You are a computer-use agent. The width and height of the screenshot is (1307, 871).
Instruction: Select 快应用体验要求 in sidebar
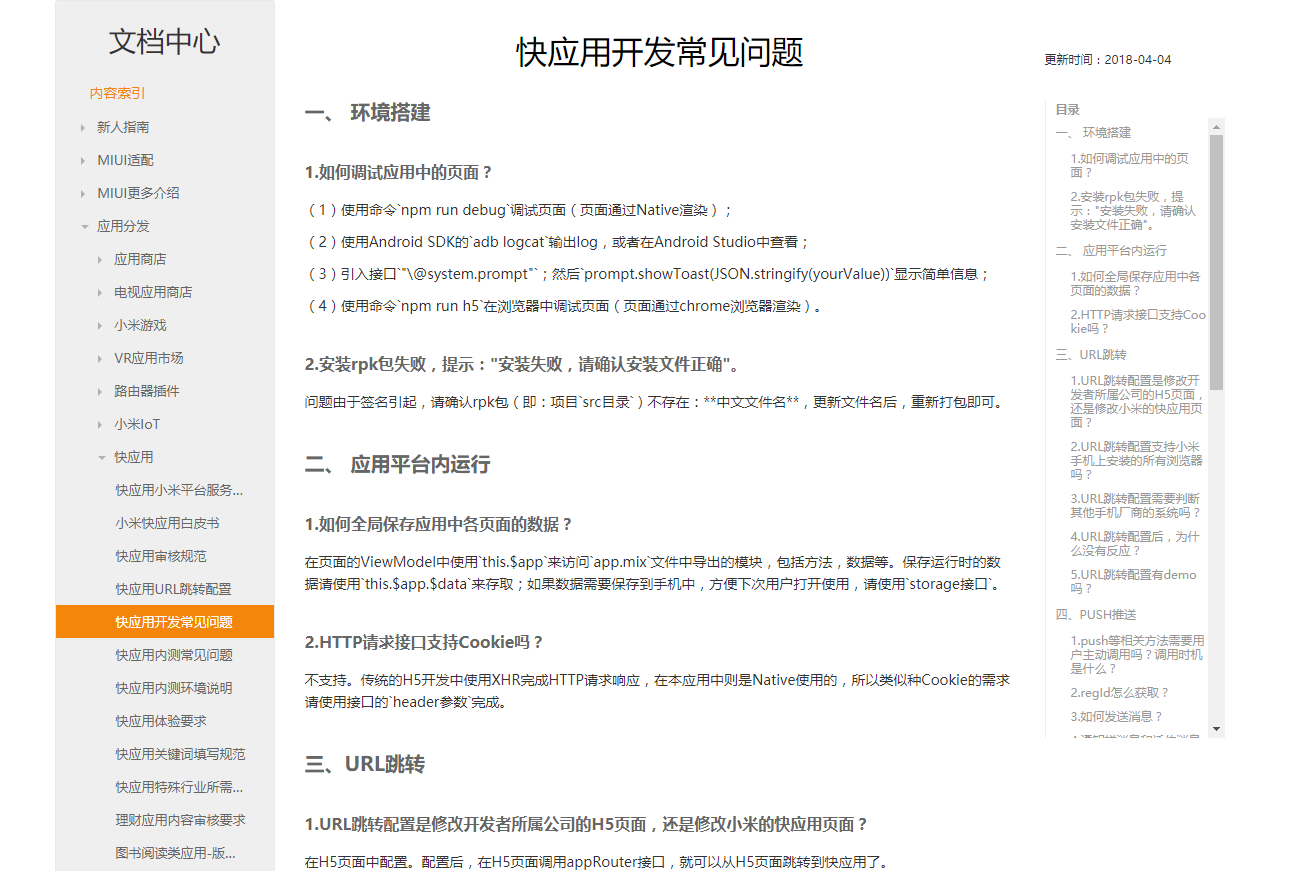point(161,721)
